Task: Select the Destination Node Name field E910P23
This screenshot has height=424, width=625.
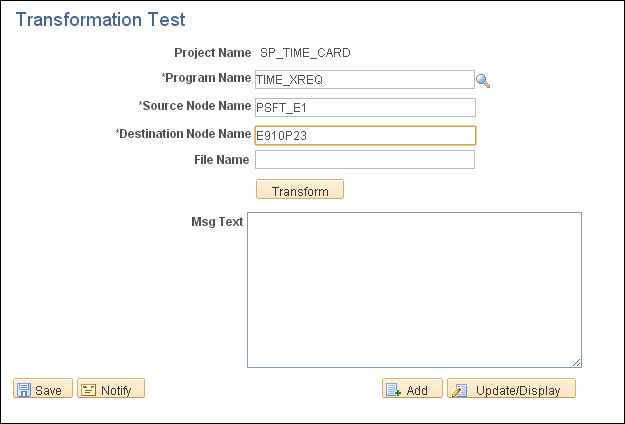Action: (365, 135)
